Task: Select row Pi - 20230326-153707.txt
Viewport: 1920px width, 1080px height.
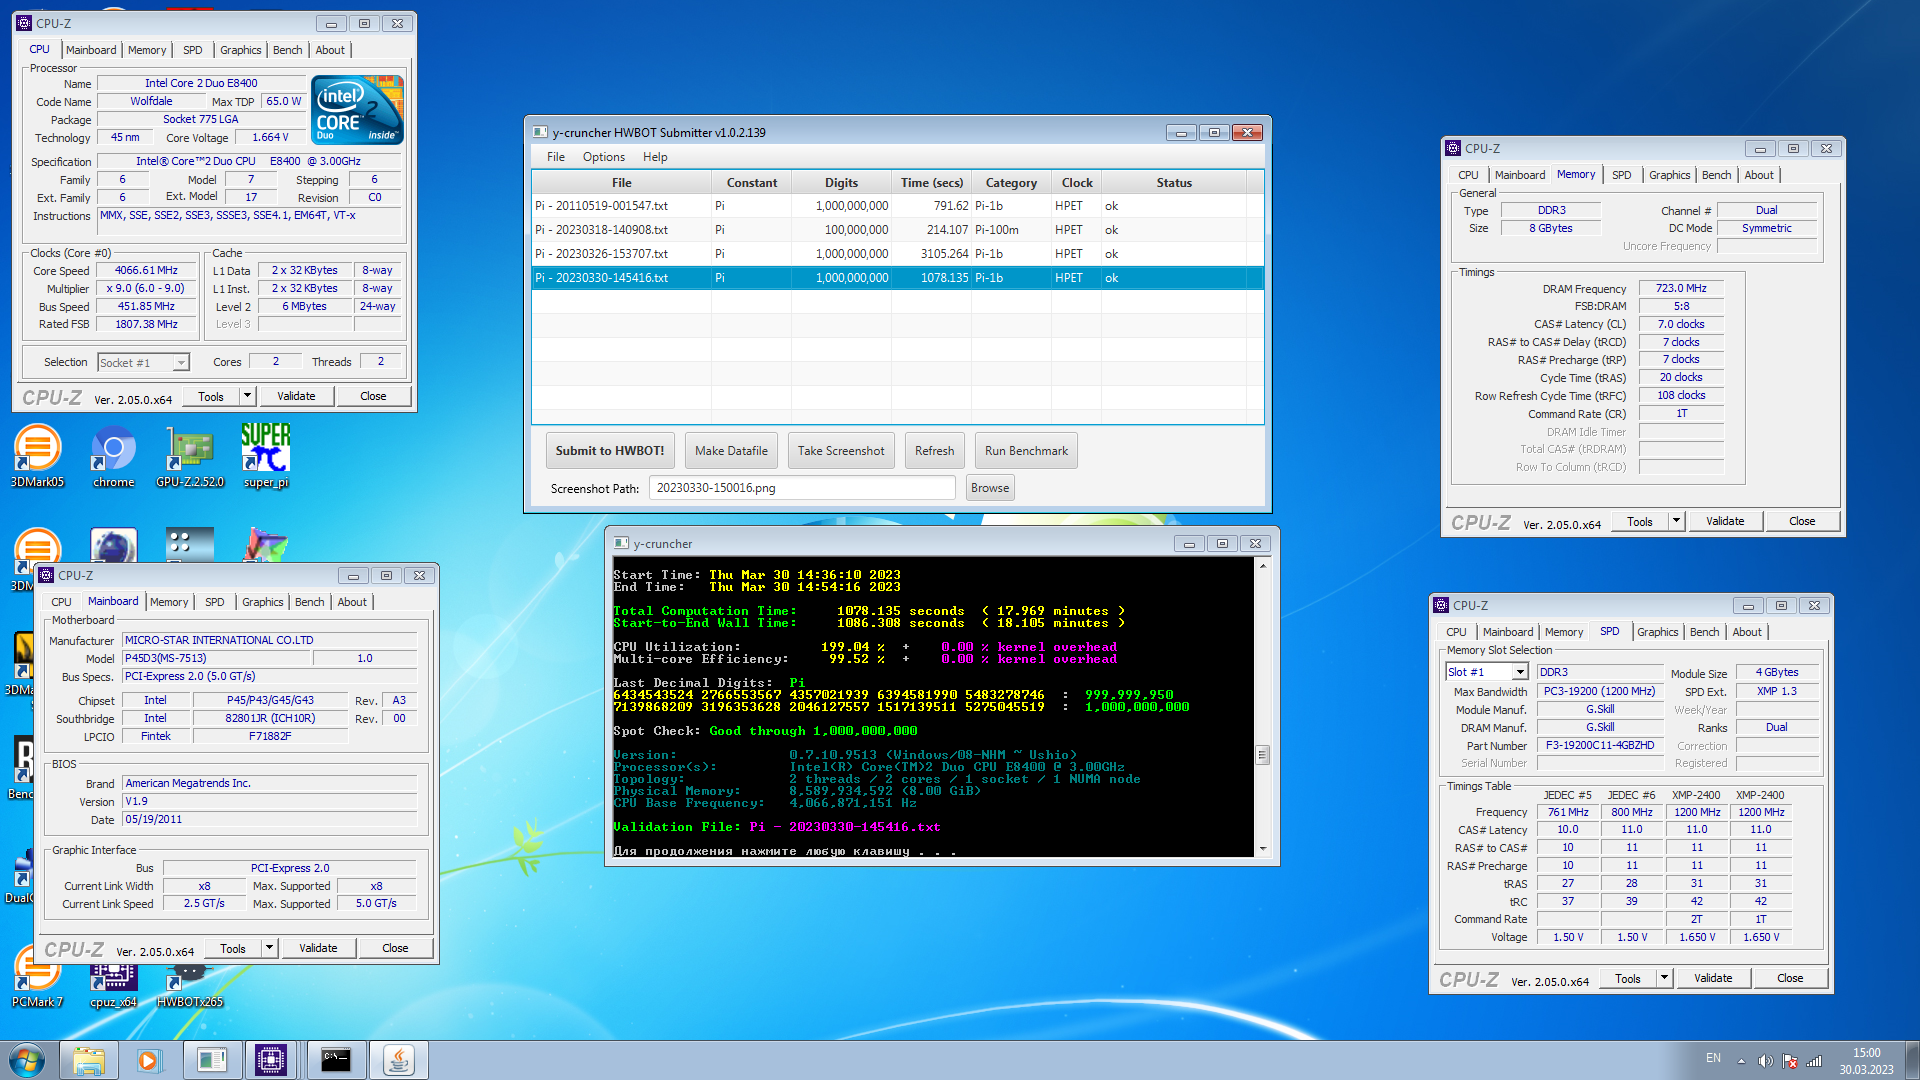Action: click(x=897, y=254)
